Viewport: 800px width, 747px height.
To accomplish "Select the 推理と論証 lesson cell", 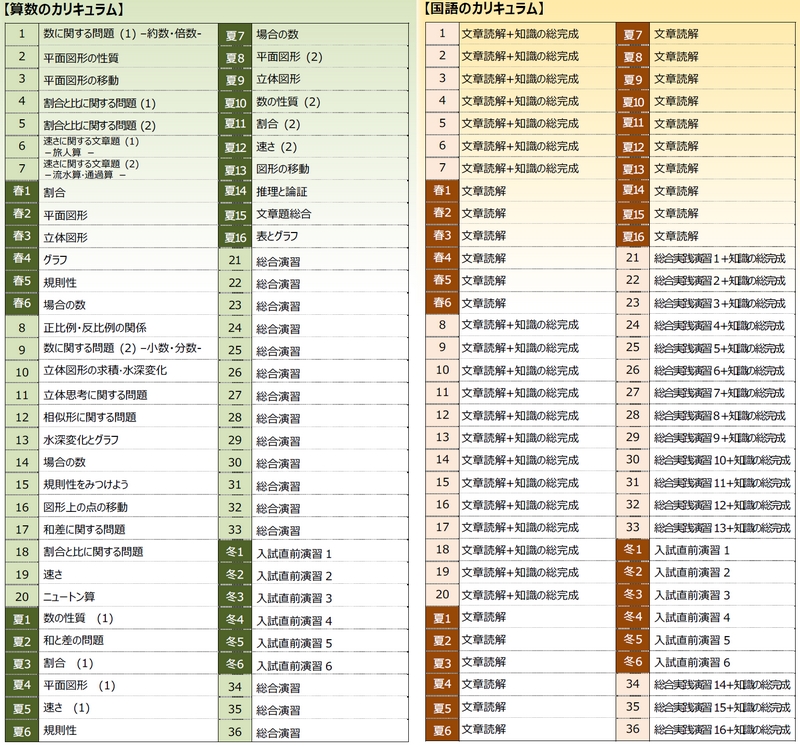I will coord(282,191).
